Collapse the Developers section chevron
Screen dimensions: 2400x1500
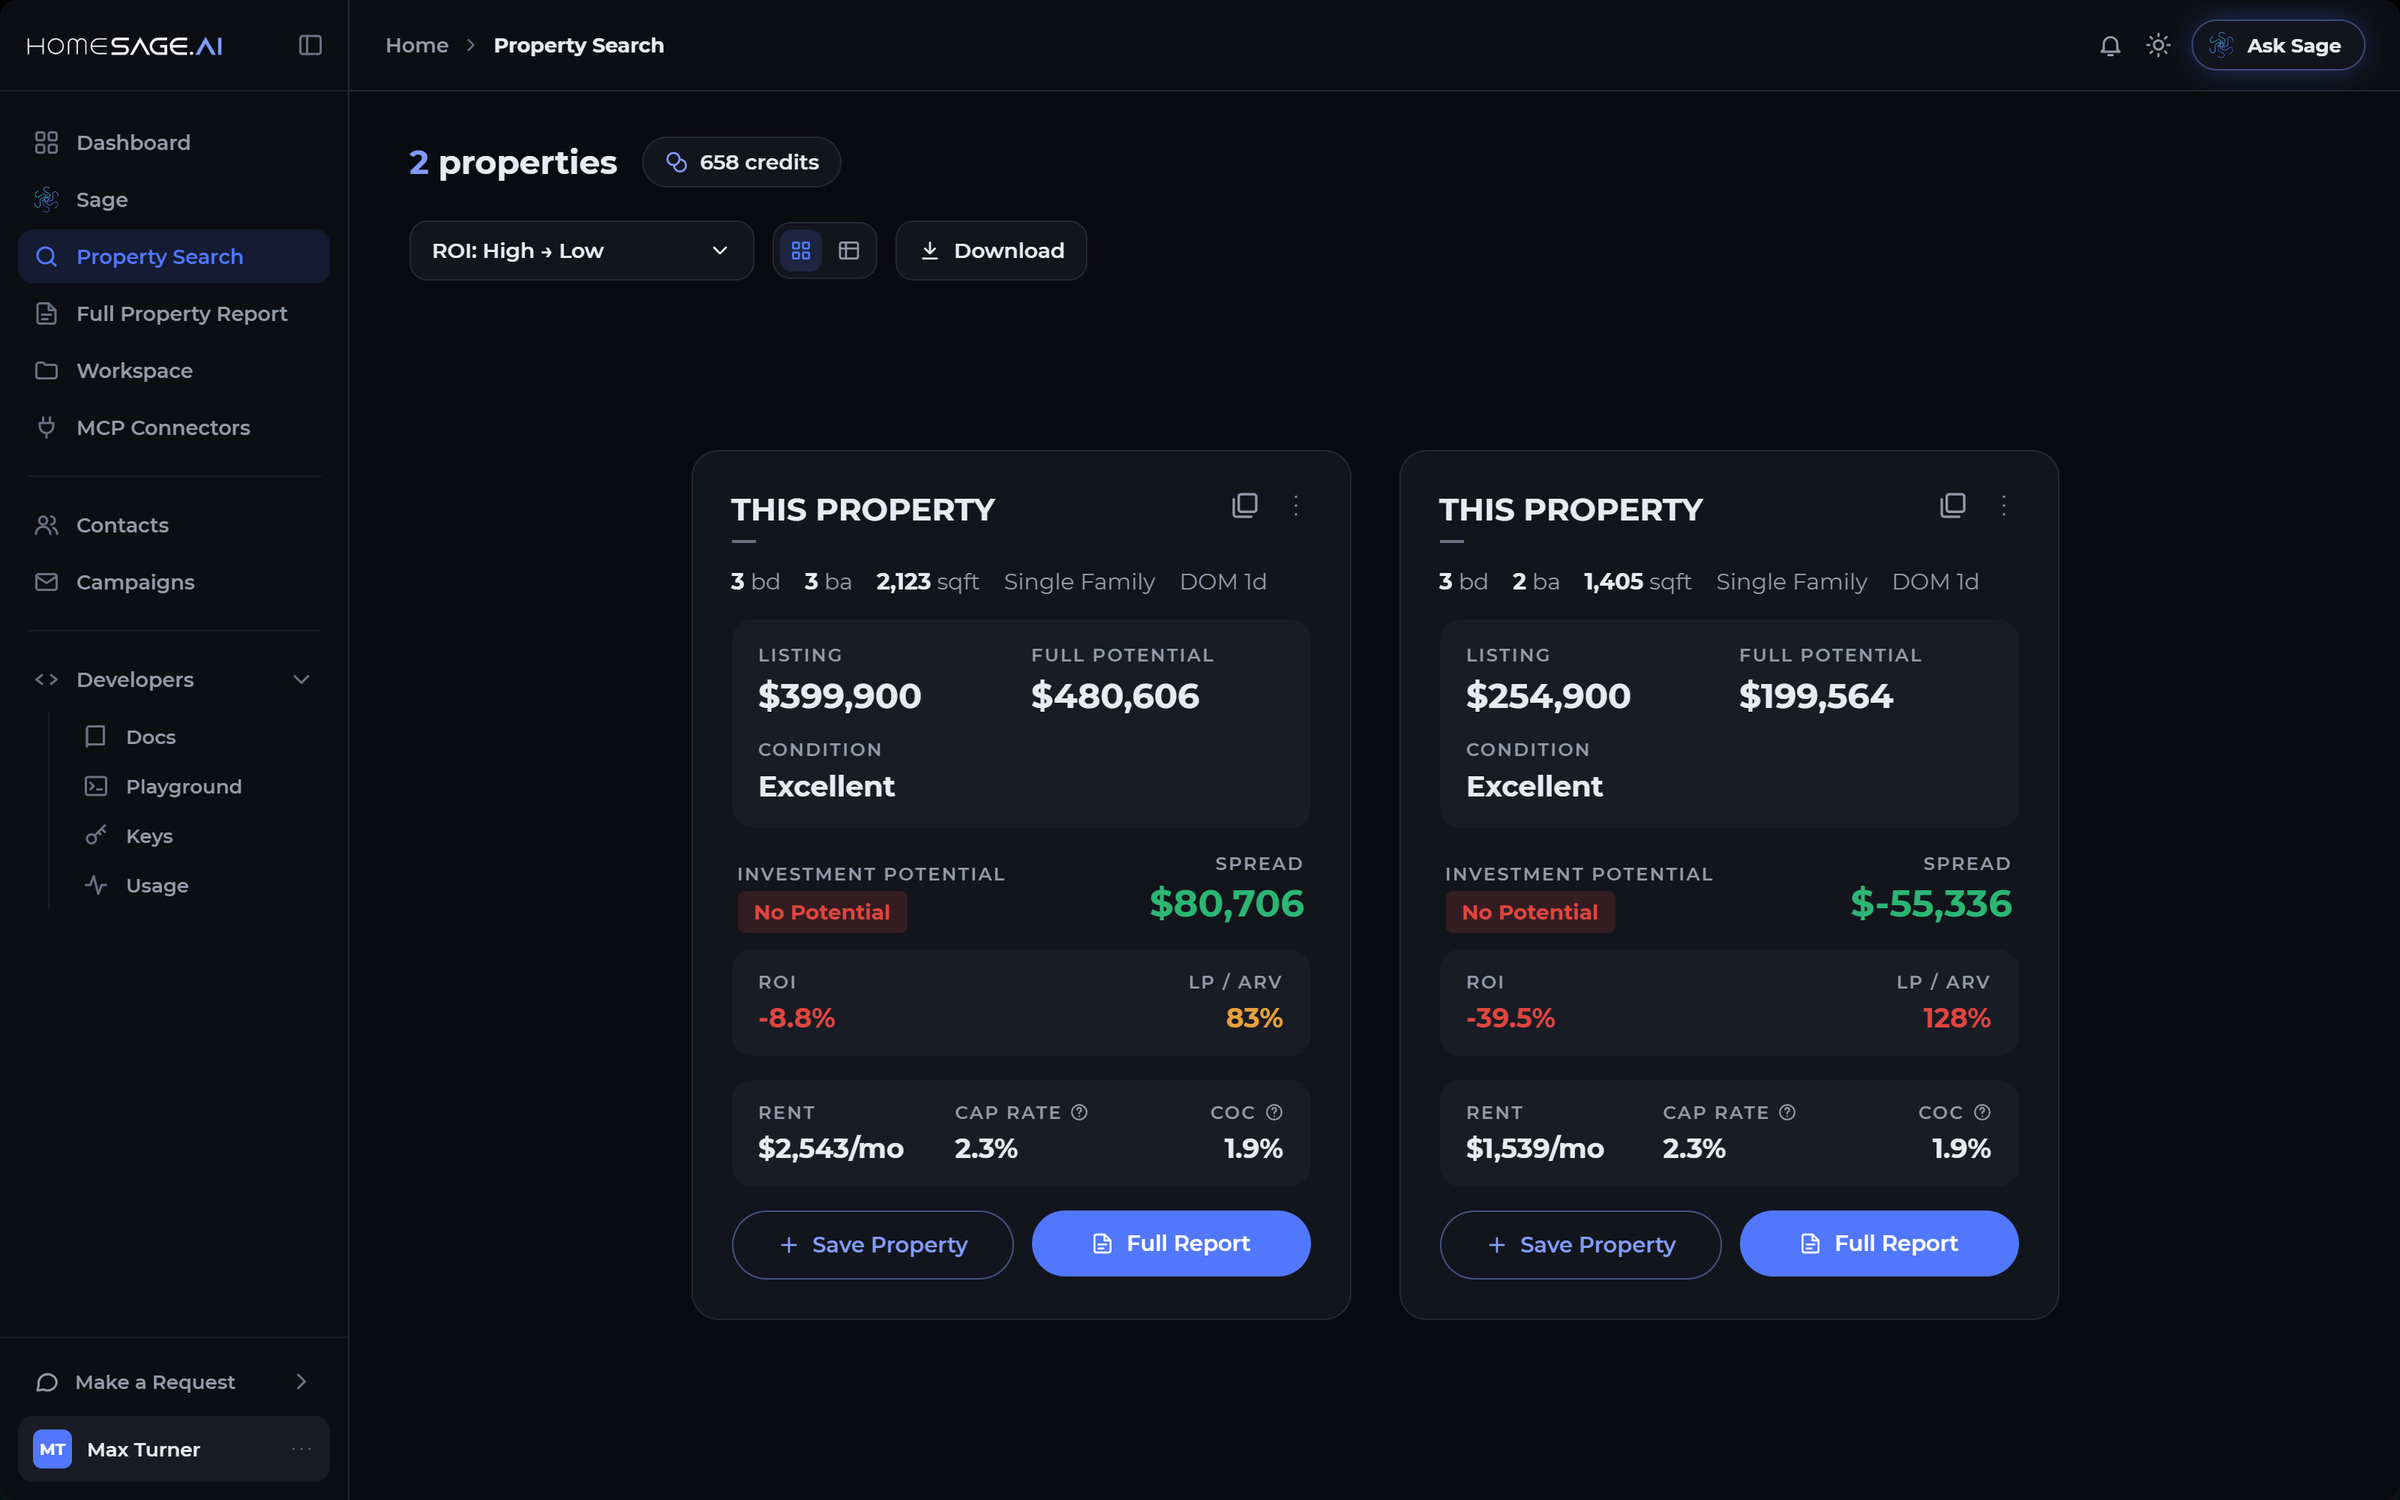click(301, 680)
